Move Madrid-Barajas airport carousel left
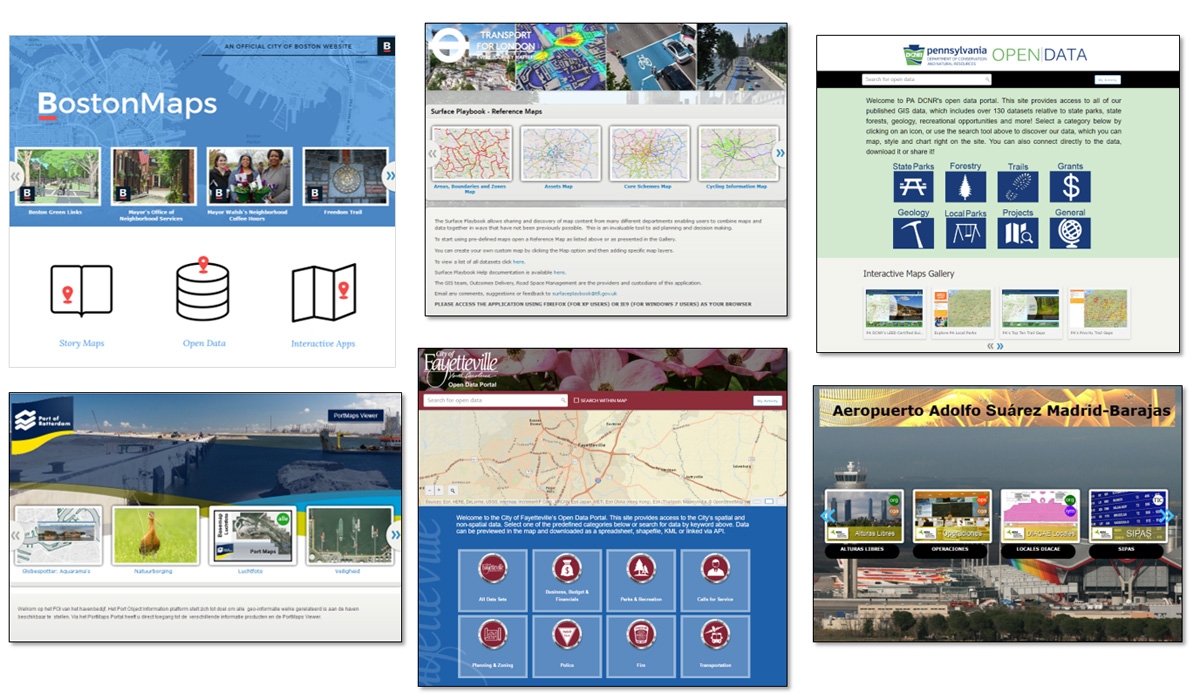Screen dimensions: 1200x699 click(x=826, y=516)
